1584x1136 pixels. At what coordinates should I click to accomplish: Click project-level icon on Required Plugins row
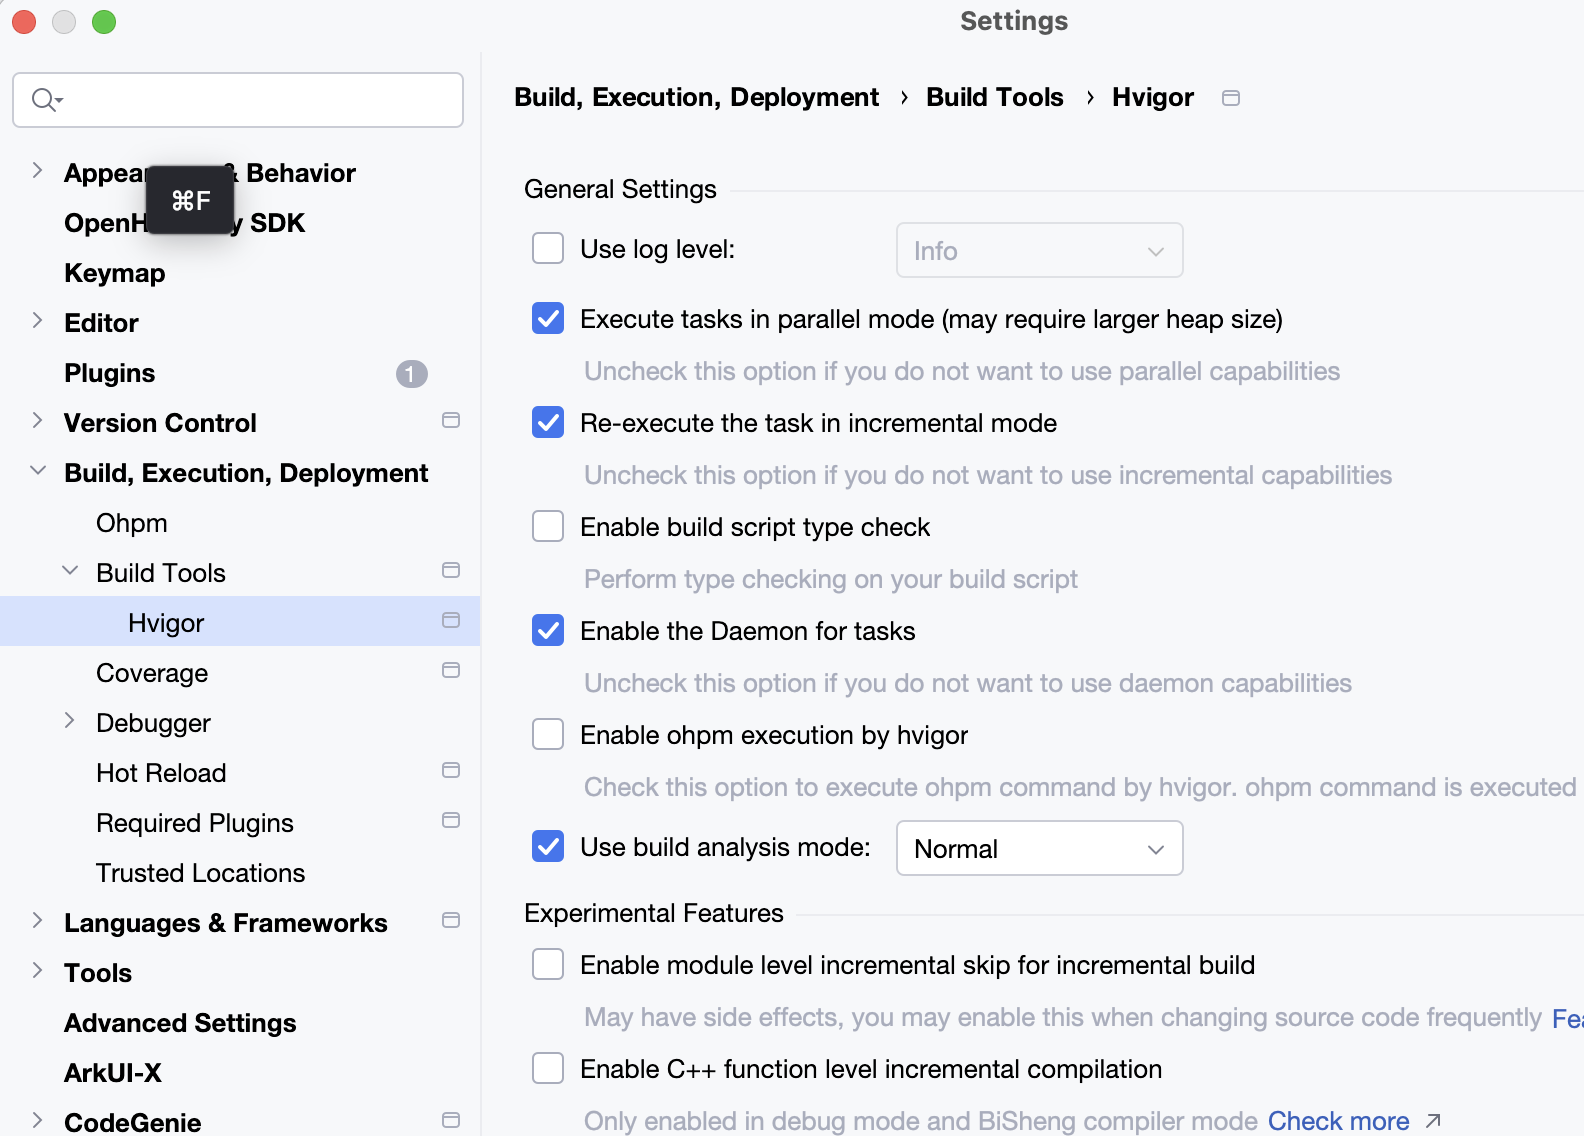coord(451,821)
